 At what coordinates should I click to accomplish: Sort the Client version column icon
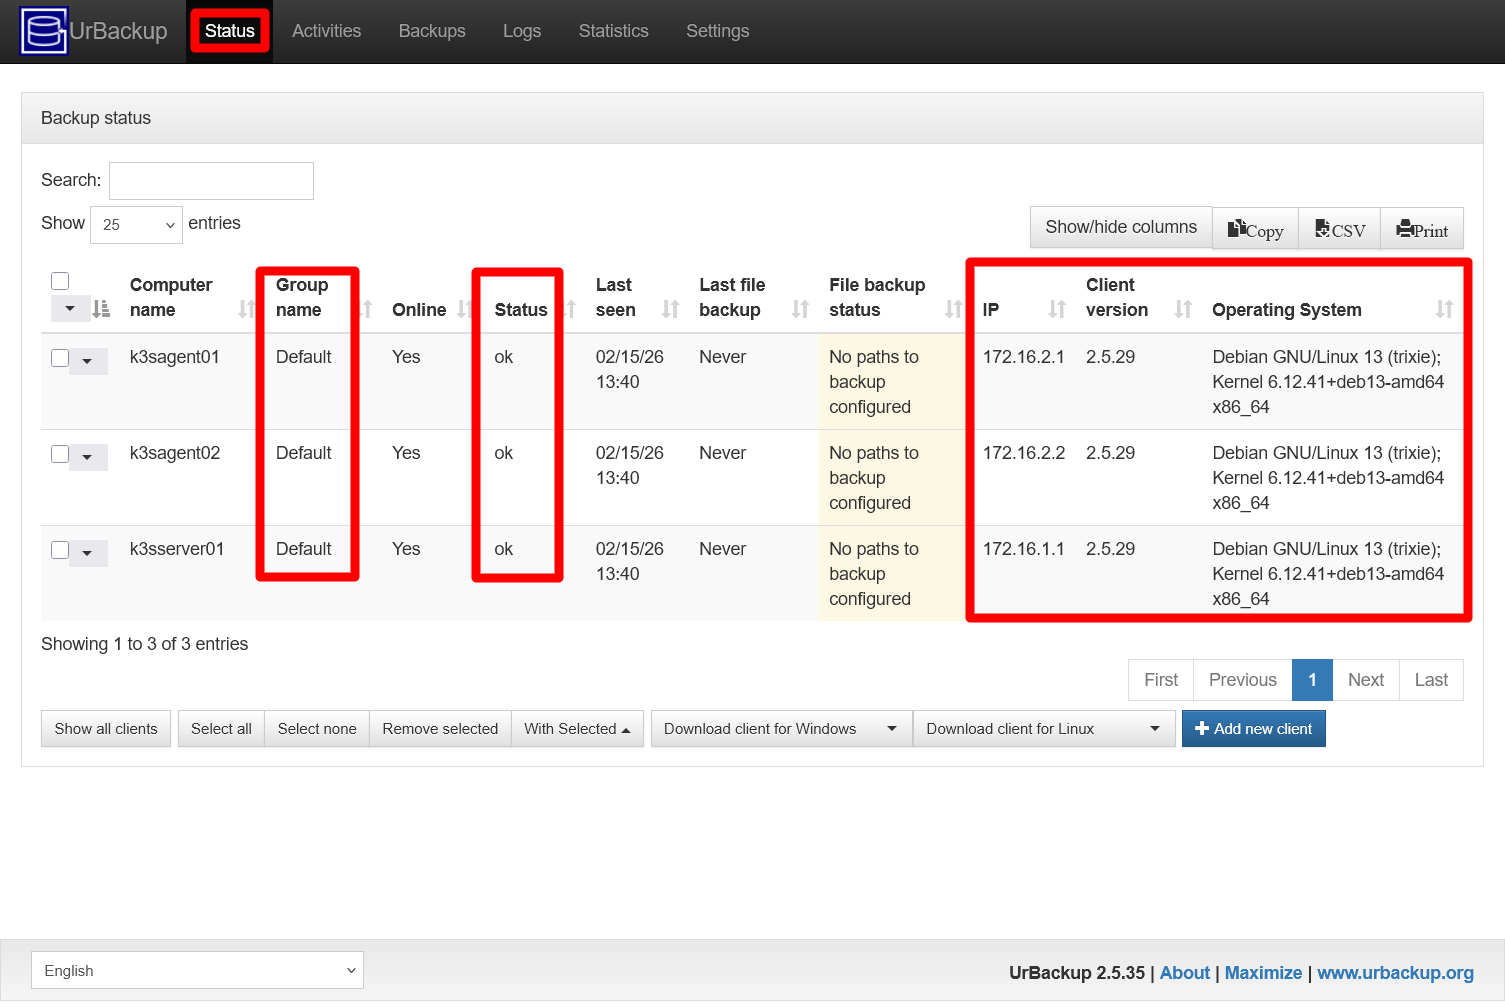click(x=1182, y=309)
